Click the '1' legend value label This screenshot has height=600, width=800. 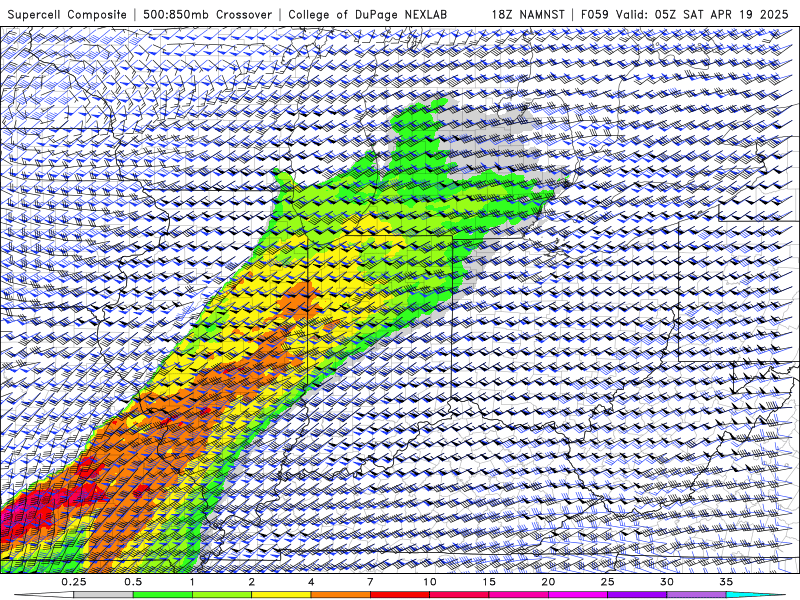click(x=192, y=582)
